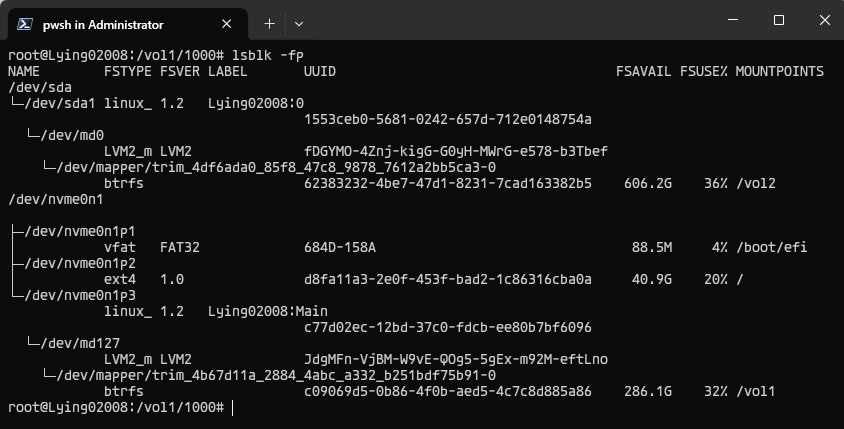
Task: Click the cursor at the bottom prompt
Action: [233, 408]
